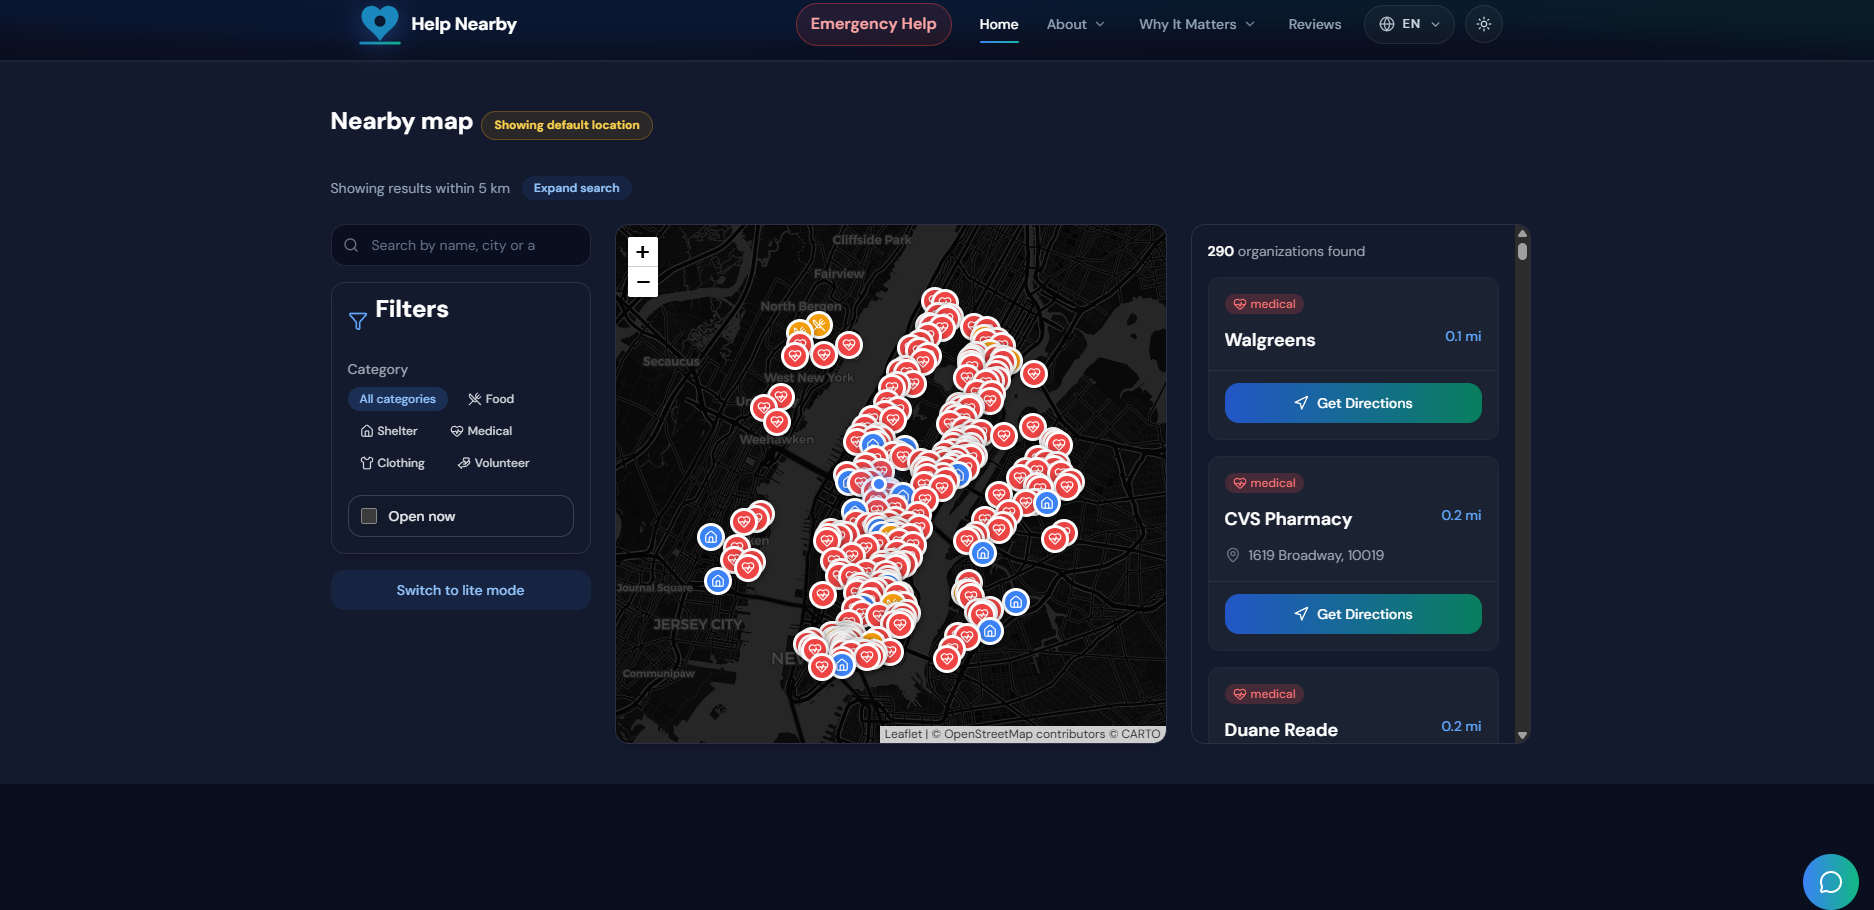The image size is (1874, 910).
Task: Zoom in on the map
Action: [x=643, y=252]
